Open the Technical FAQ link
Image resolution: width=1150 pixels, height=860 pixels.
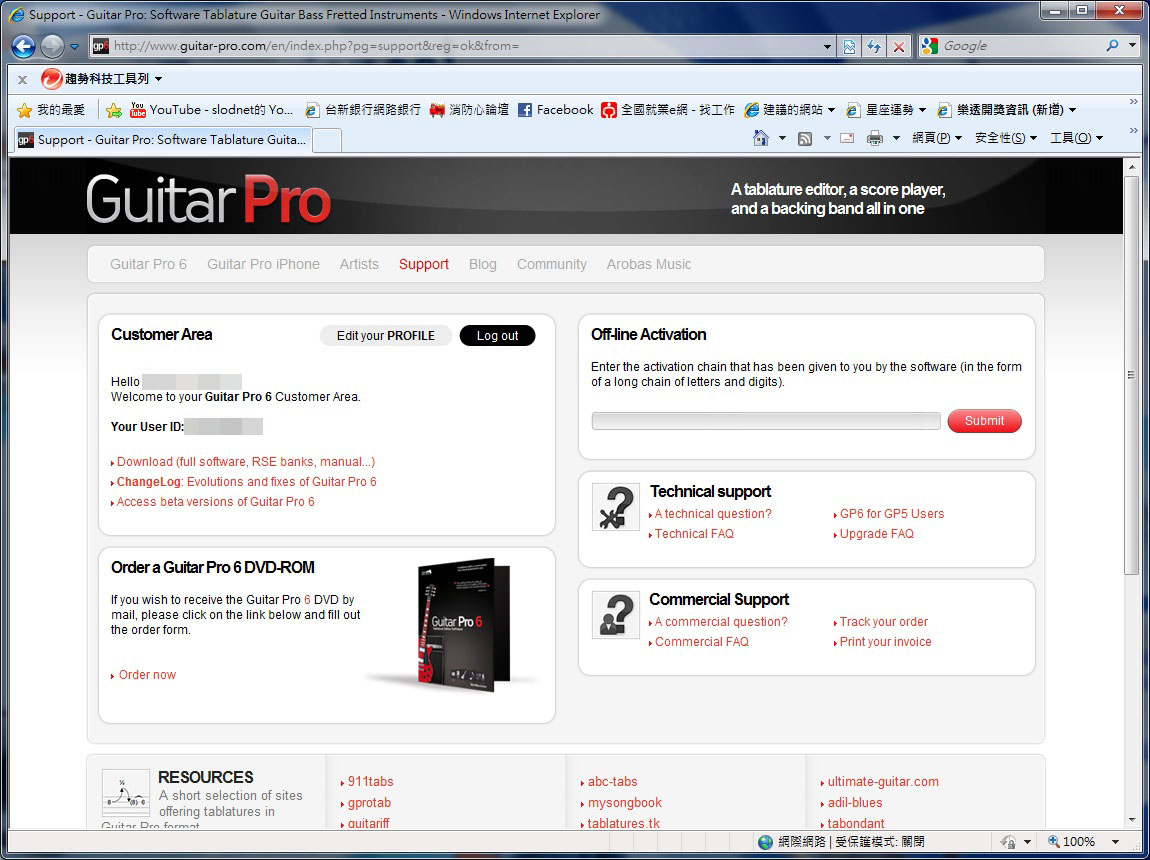click(694, 534)
